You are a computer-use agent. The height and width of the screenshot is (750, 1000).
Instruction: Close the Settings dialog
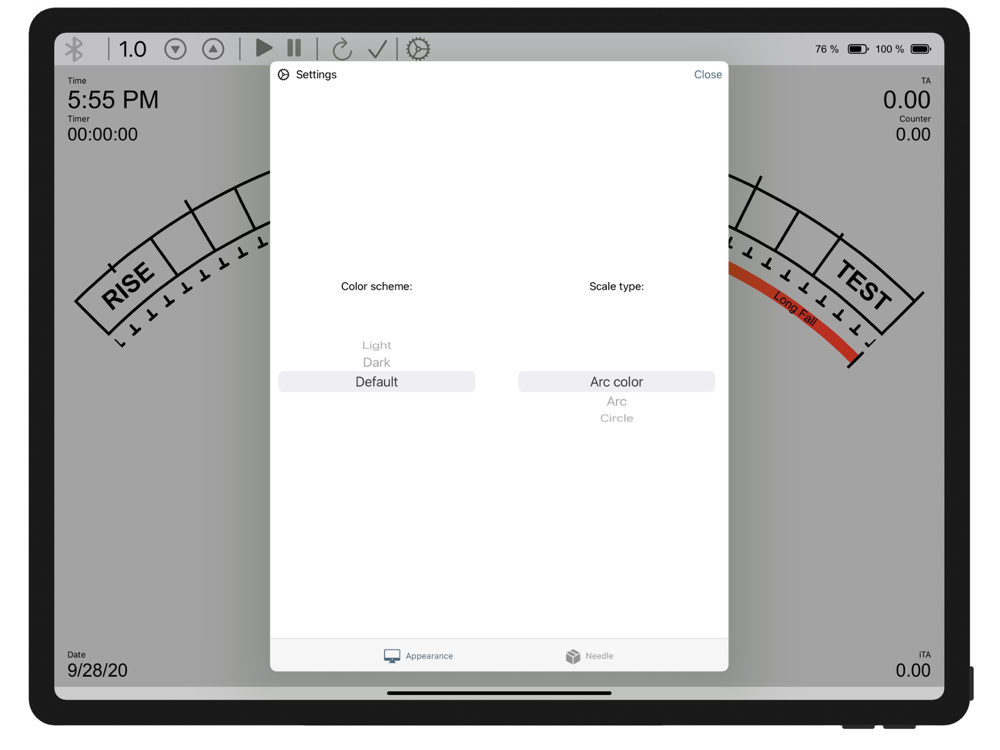coord(708,75)
